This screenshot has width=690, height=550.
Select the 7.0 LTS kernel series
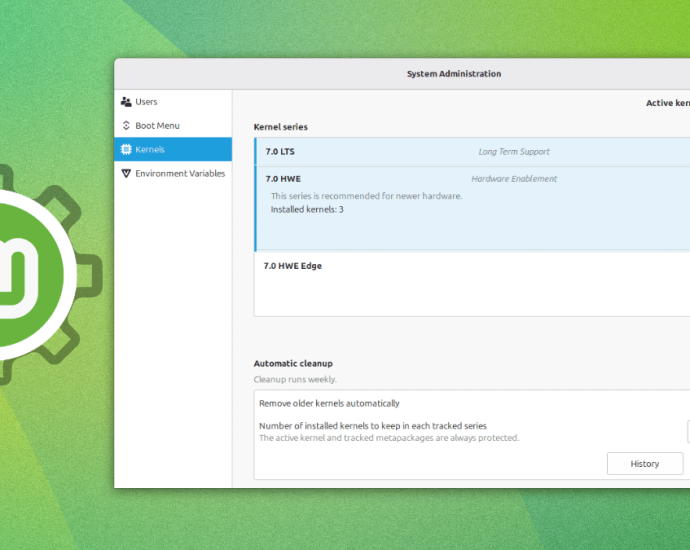[x=472, y=151]
